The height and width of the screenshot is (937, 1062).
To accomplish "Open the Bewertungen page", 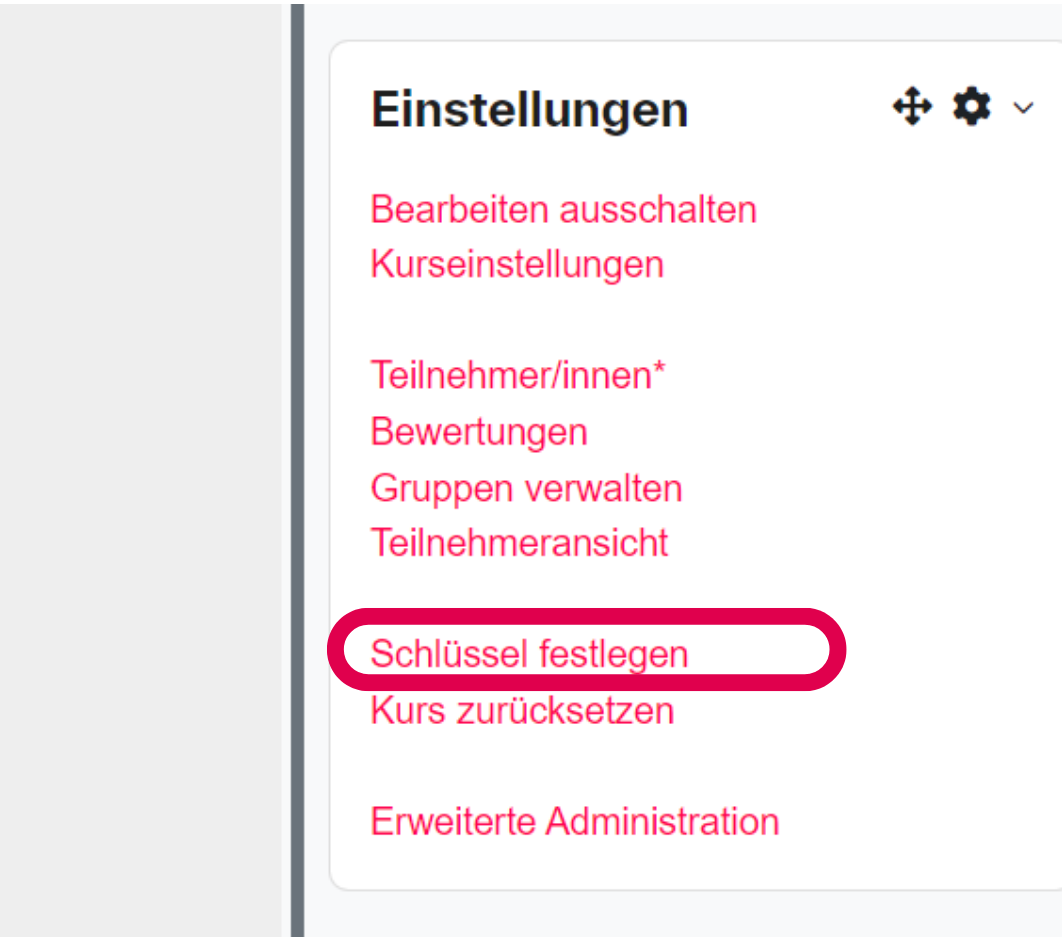I will point(478,431).
